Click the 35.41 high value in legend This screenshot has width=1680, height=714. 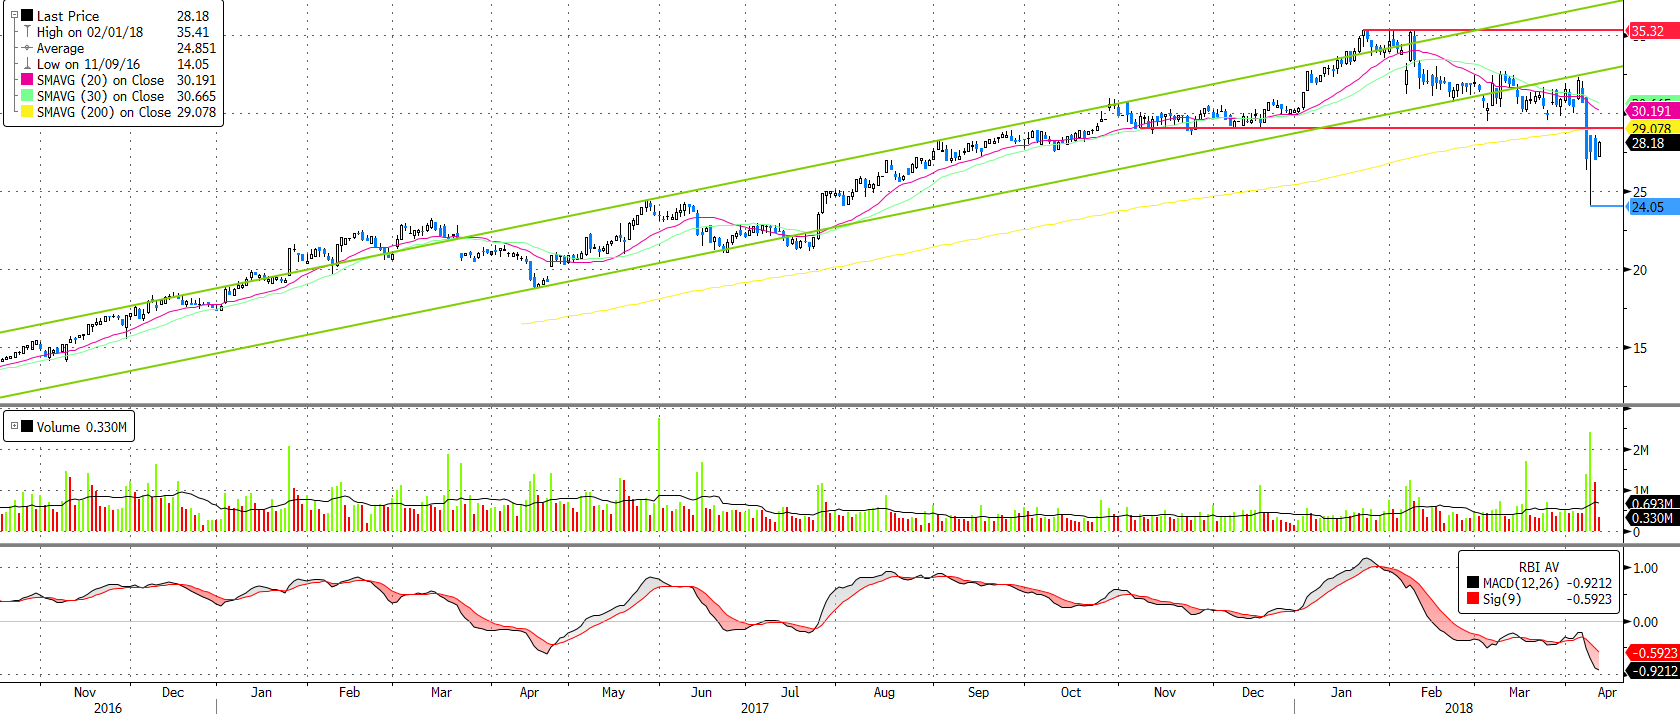193,32
